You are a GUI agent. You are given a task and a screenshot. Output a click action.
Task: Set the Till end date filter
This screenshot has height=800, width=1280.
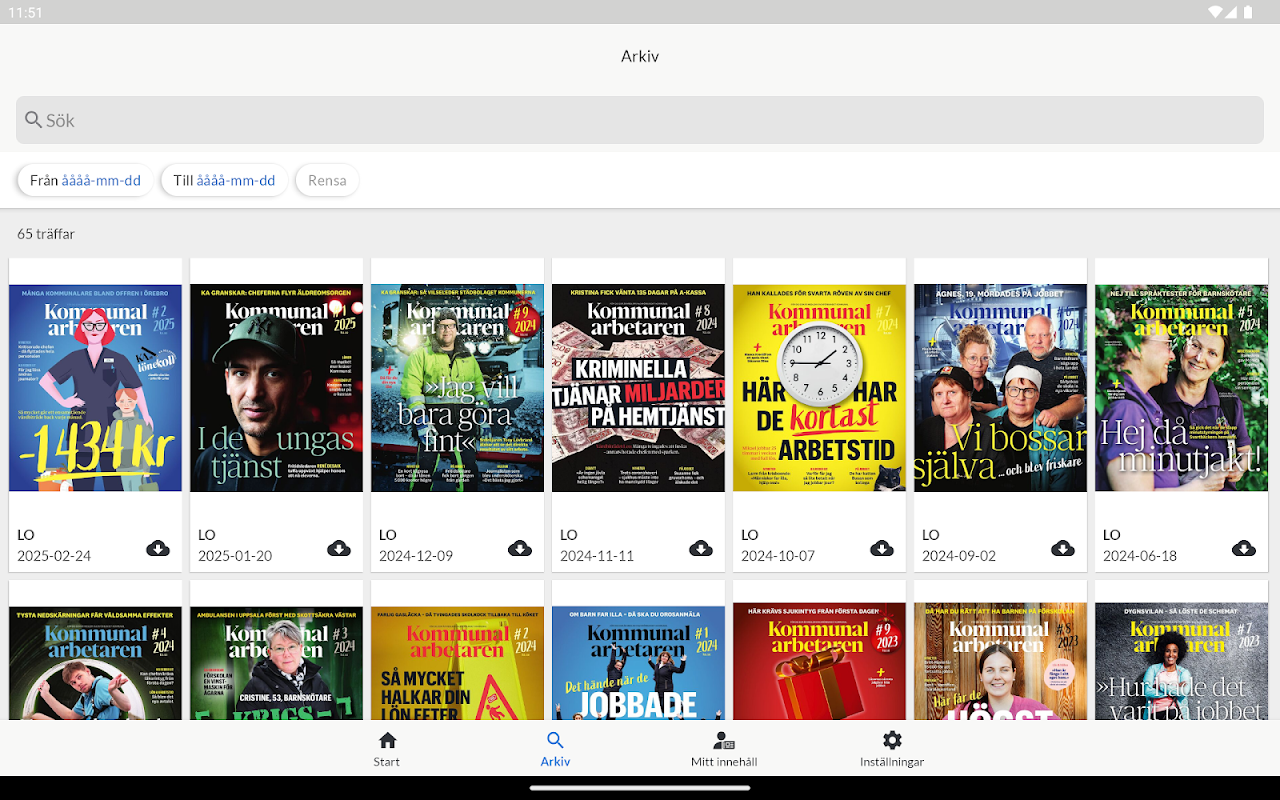(x=224, y=180)
